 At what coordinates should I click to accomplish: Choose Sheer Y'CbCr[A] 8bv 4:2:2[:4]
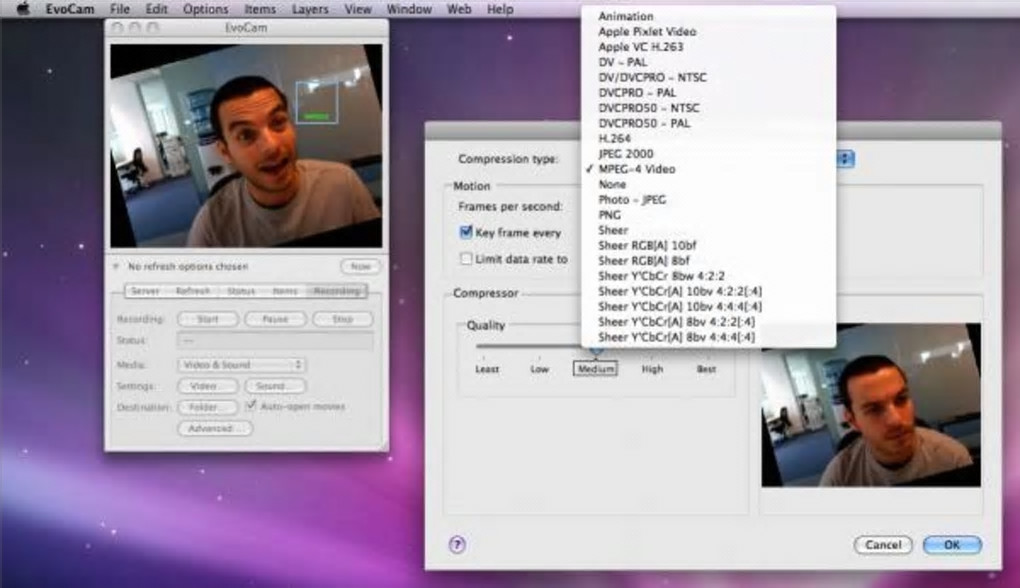click(708, 322)
